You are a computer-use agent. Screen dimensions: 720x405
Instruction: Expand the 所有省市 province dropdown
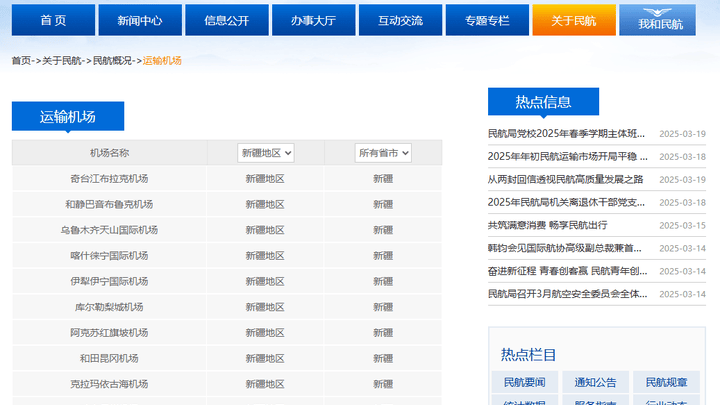(383, 153)
